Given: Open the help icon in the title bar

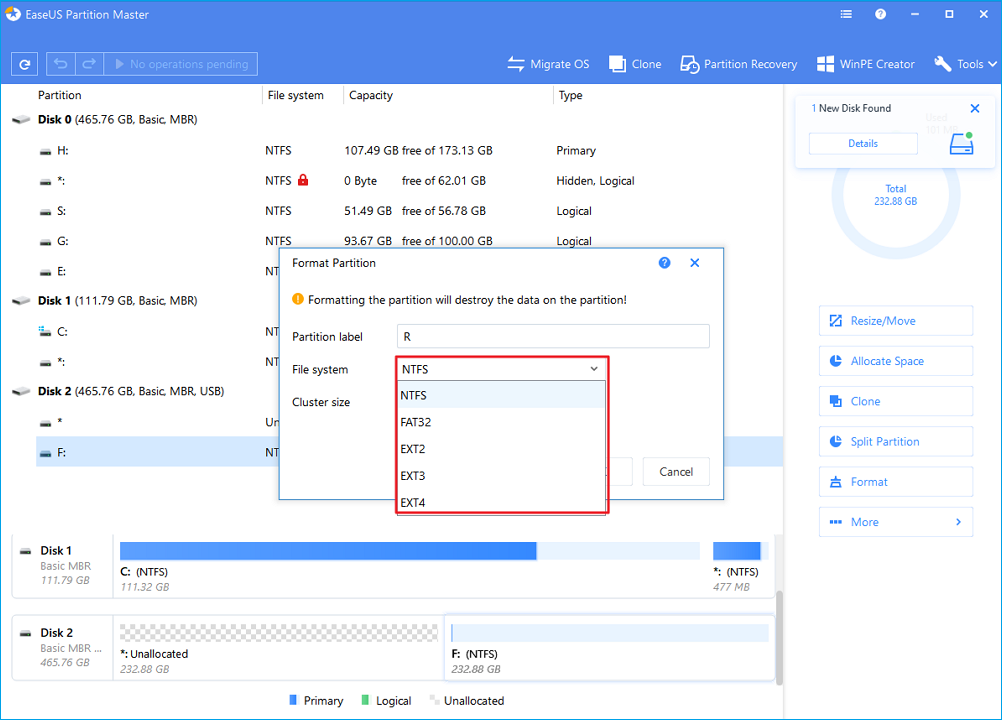Looking at the screenshot, I should (x=881, y=14).
